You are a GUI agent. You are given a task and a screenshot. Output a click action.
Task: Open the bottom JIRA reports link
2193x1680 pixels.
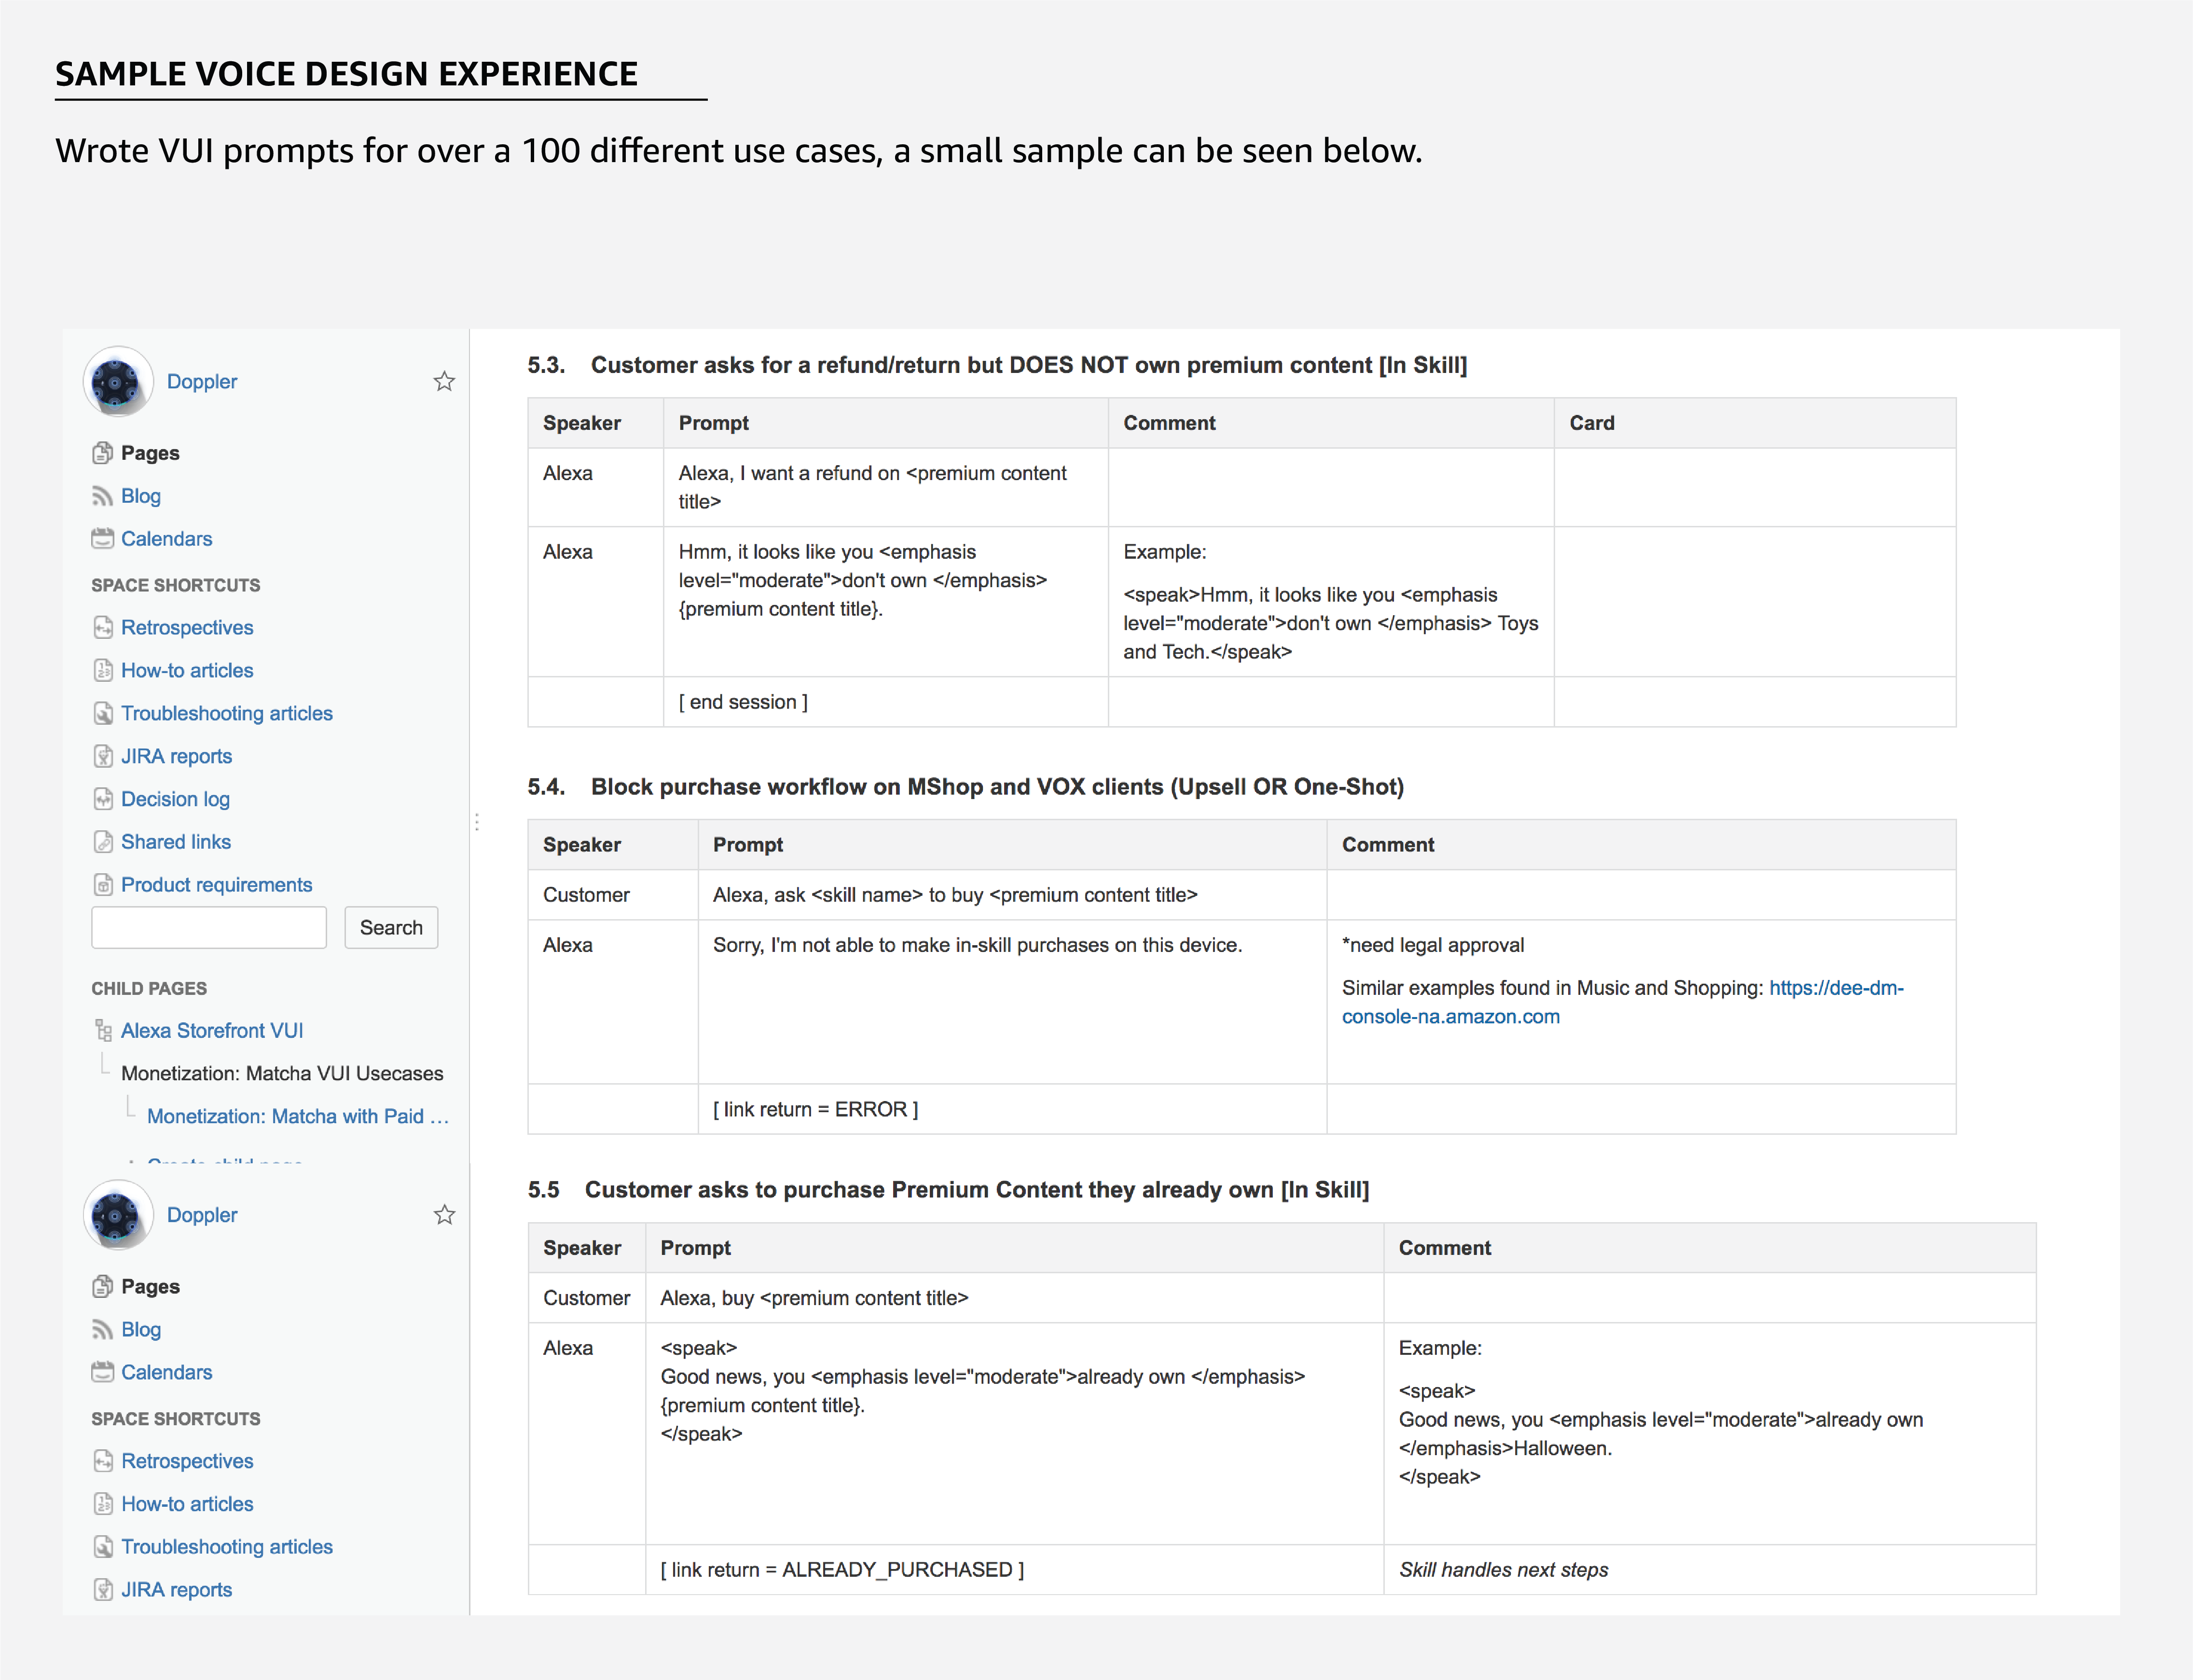click(176, 1590)
